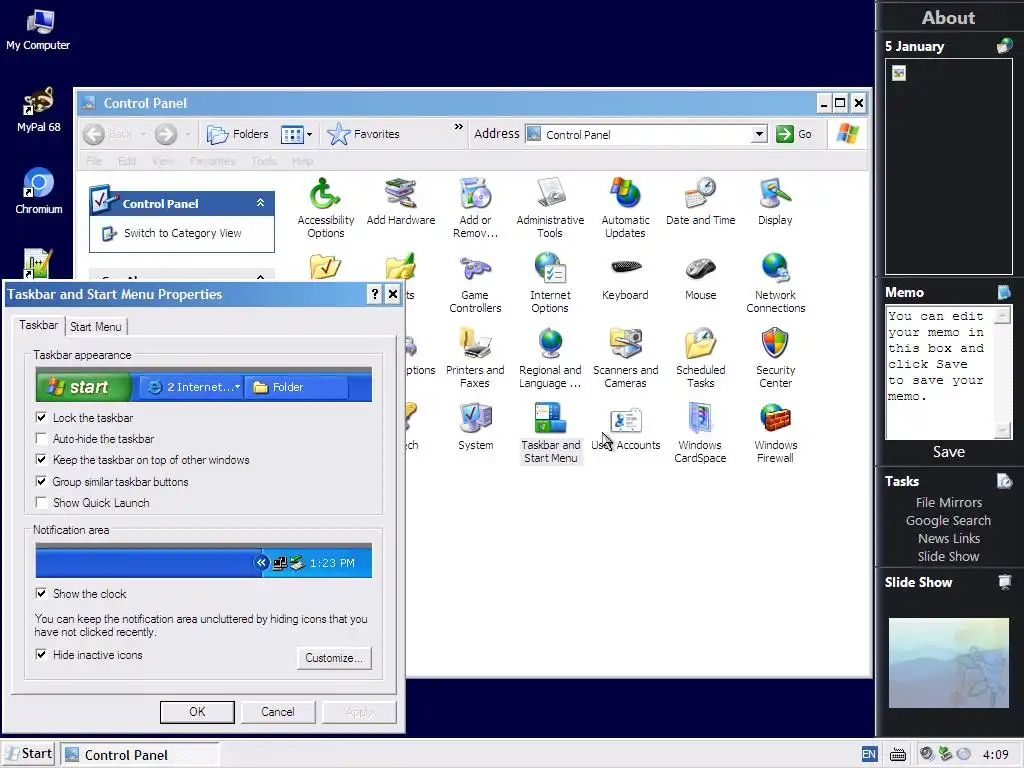Open the File menu in Control Panel
The width and height of the screenshot is (1024, 768).
coord(94,161)
